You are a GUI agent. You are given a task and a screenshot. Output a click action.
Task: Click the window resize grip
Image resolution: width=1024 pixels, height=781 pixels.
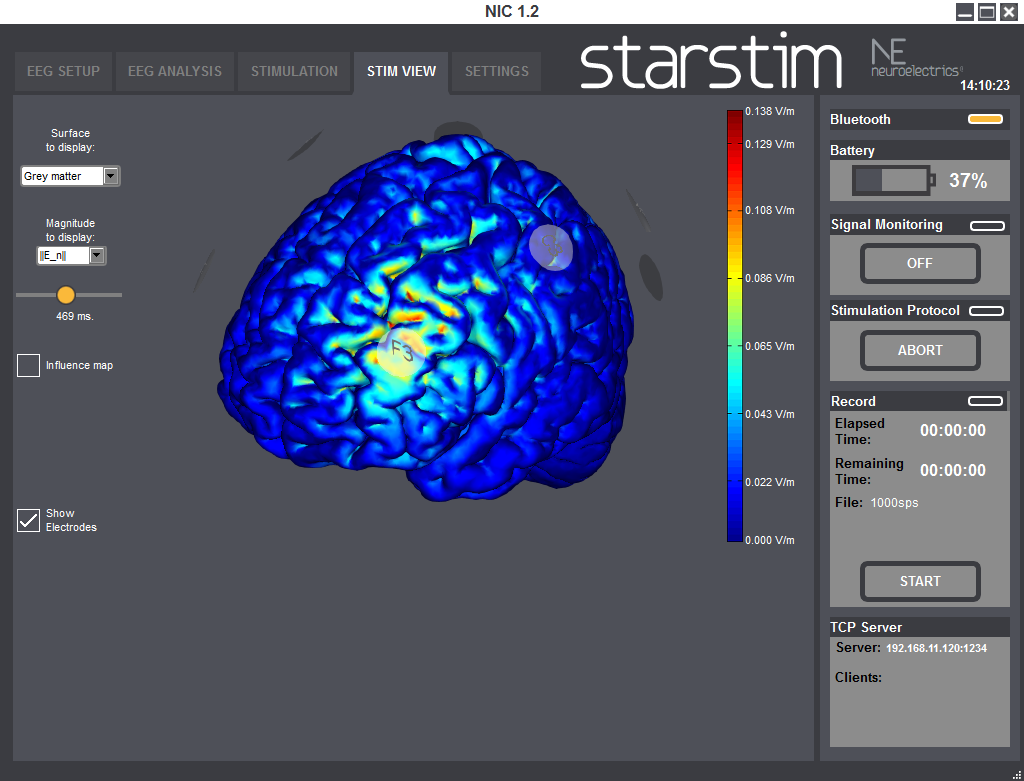[1016, 774]
